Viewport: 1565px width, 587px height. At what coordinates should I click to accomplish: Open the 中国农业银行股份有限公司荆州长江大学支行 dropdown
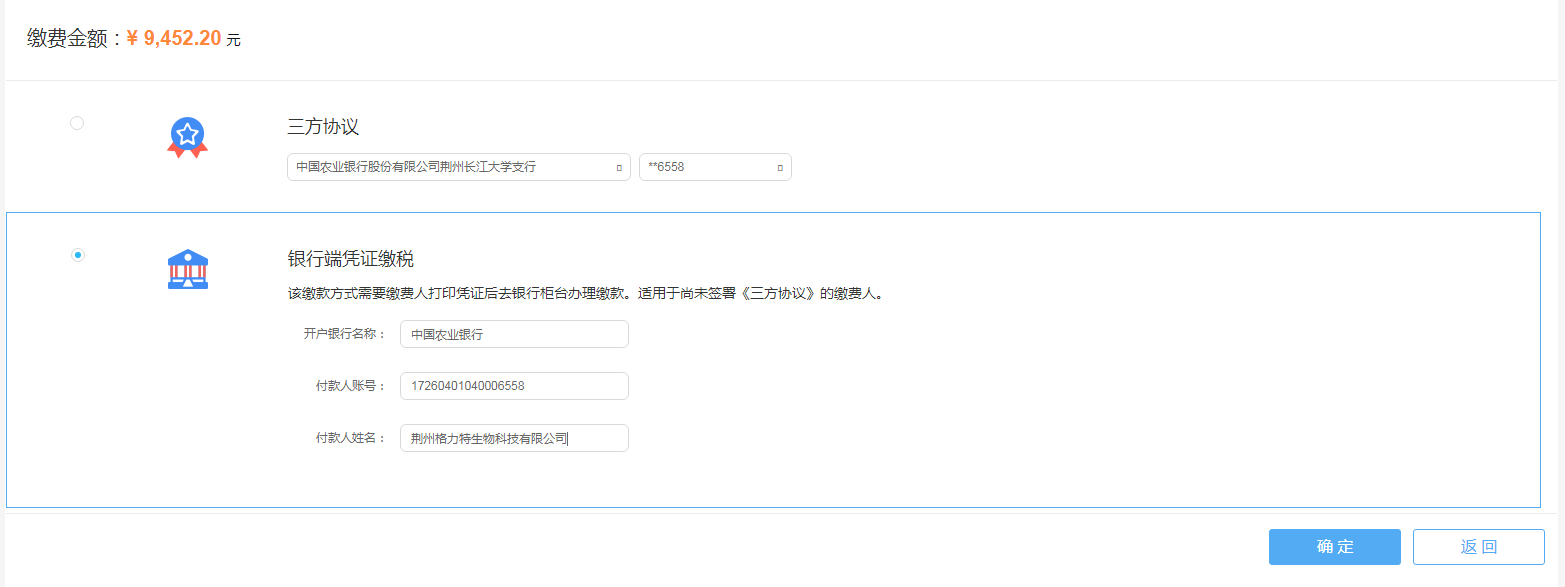click(x=459, y=167)
